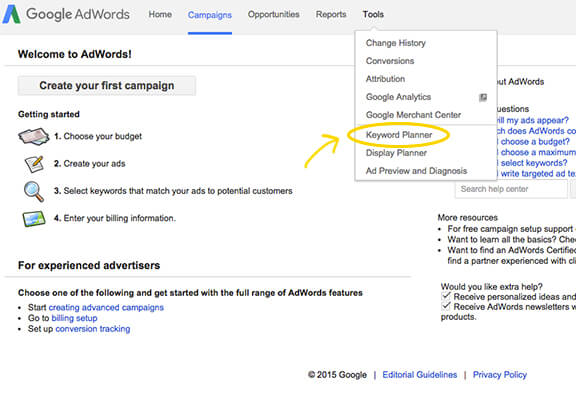The image size is (576, 397).
Task: Follow the billing setup link
Action: (x=74, y=318)
